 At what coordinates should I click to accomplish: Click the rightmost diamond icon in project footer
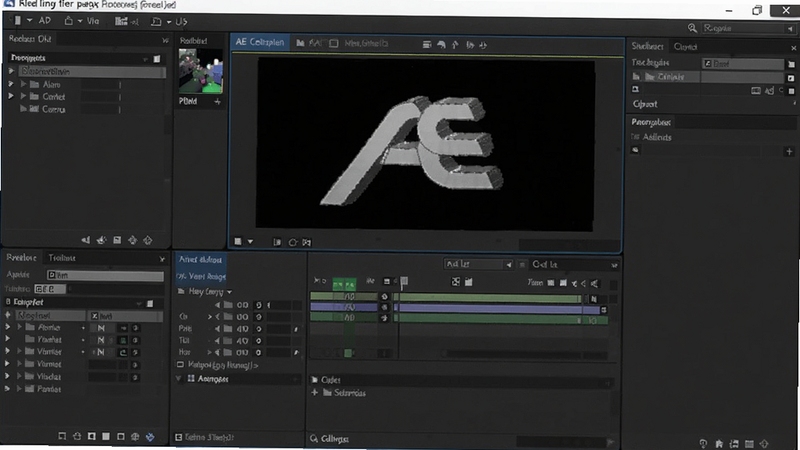pyautogui.click(x=148, y=240)
